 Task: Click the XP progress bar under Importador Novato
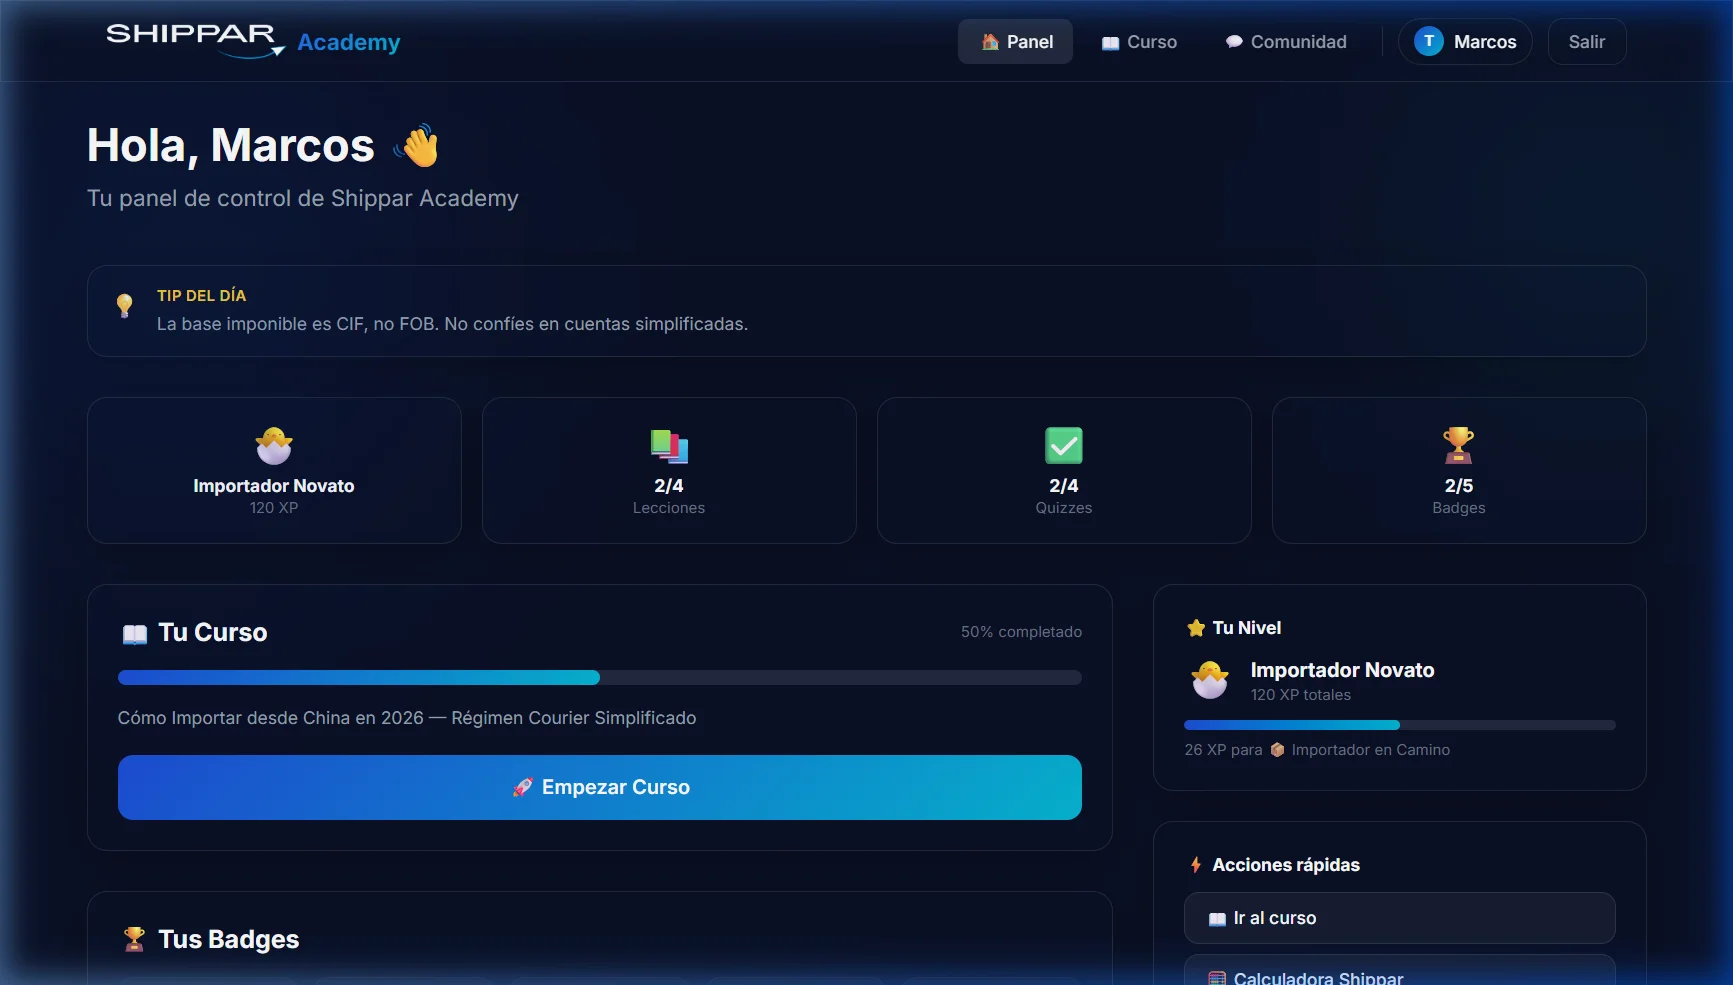[x=1399, y=724]
